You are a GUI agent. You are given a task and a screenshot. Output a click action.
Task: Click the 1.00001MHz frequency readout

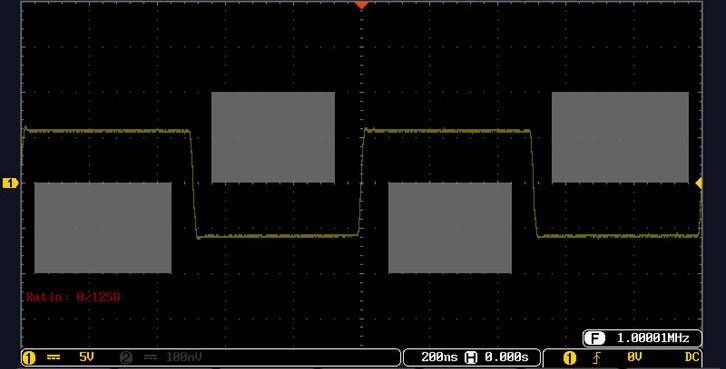pos(653,338)
